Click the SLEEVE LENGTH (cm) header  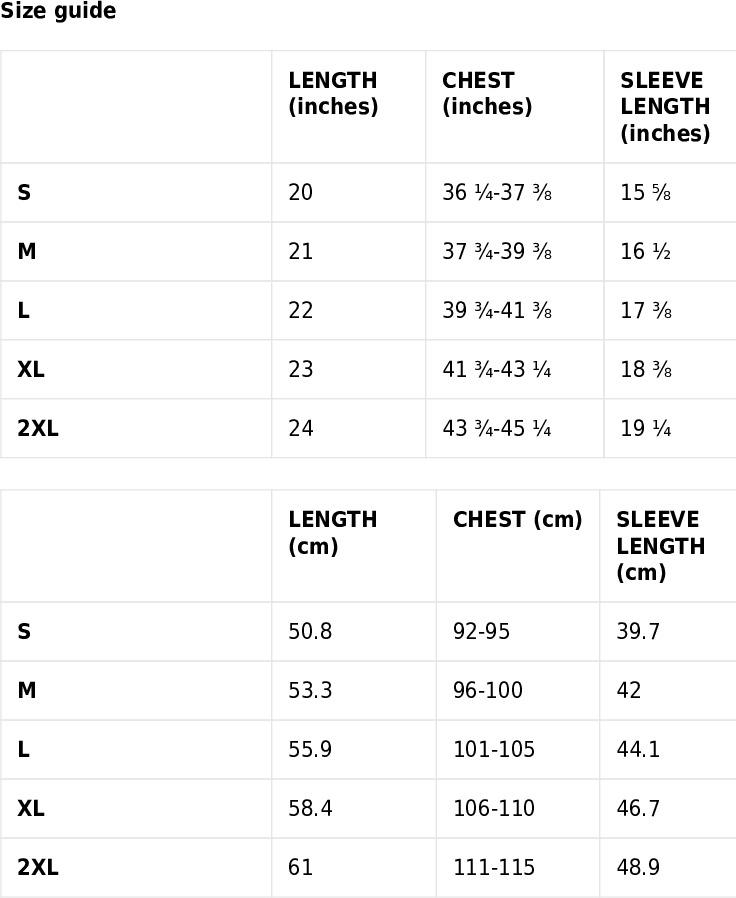click(x=660, y=546)
